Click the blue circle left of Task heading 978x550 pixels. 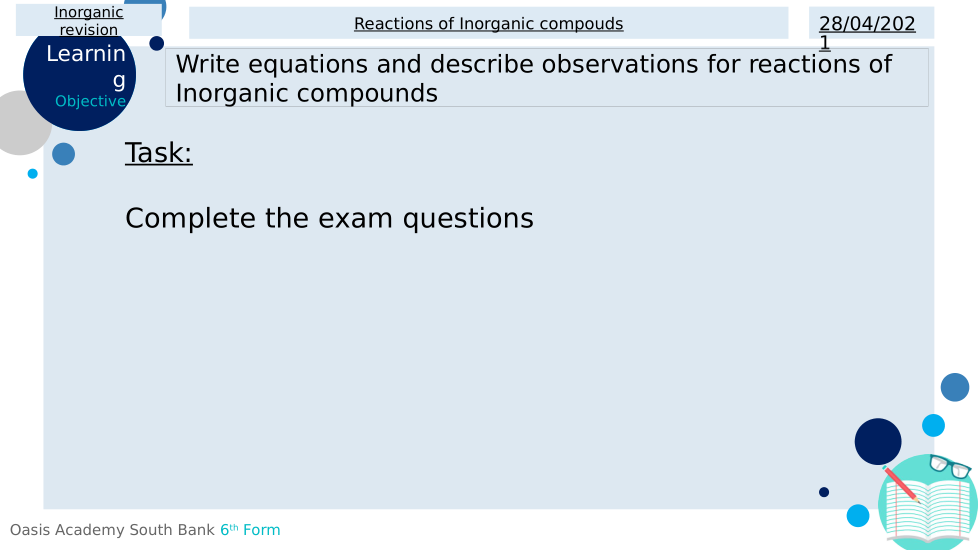[x=63, y=154]
